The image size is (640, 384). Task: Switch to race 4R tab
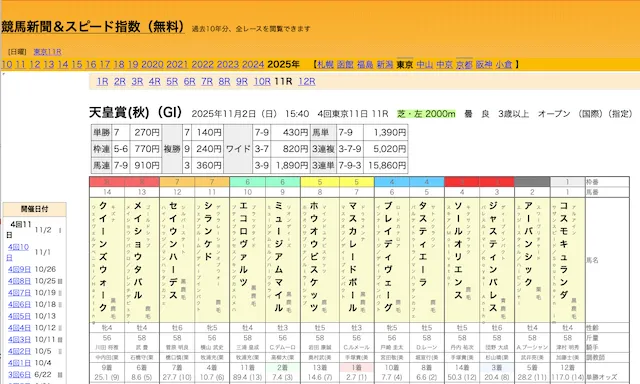click(155, 82)
